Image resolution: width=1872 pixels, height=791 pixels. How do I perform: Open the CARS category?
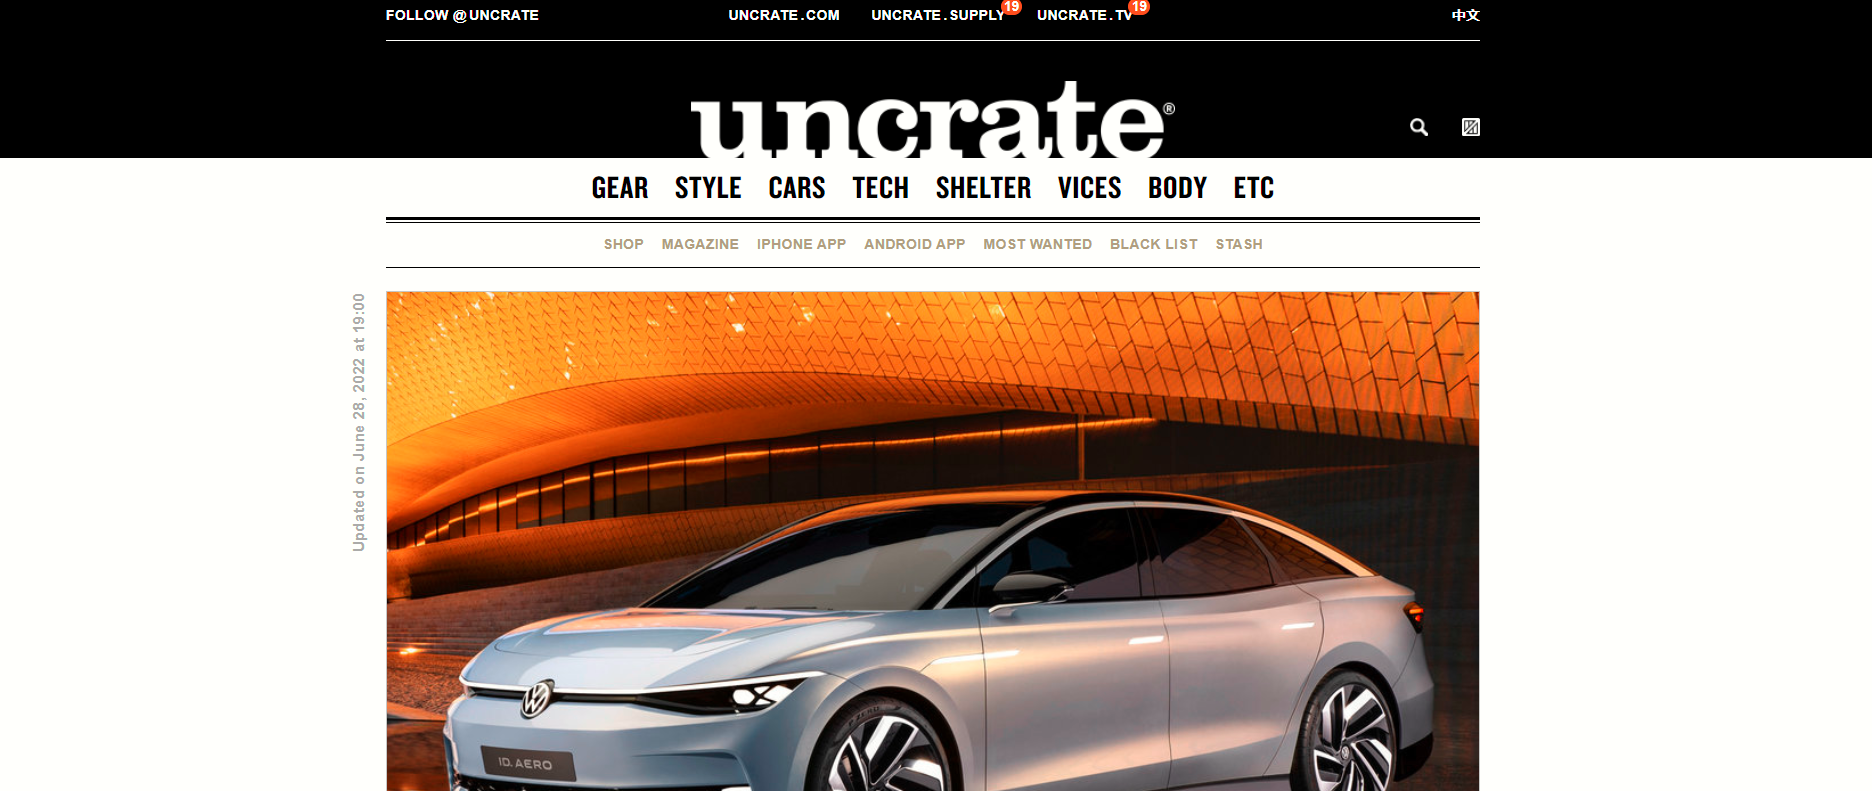tap(797, 188)
